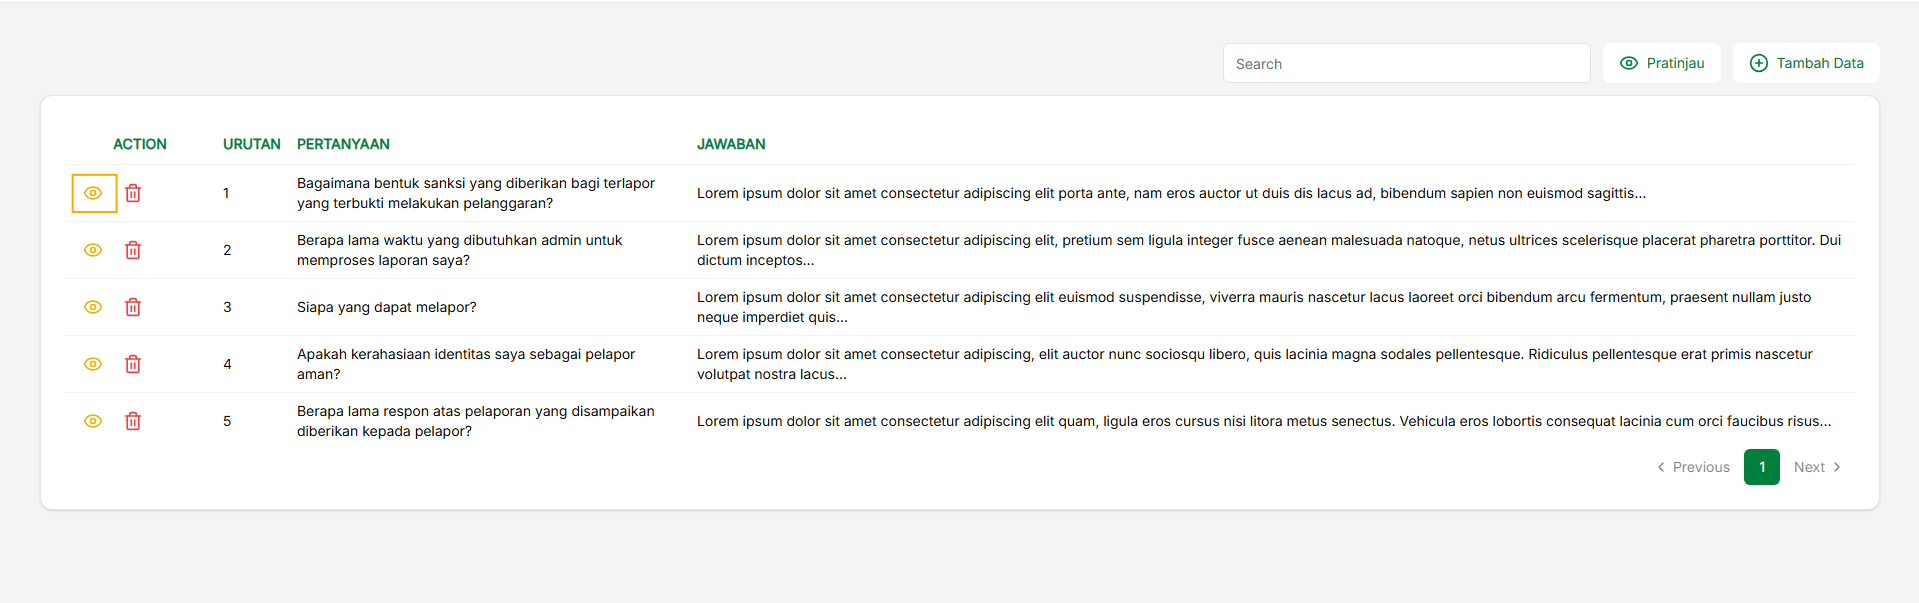The height and width of the screenshot is (603, 1919).
Task: Delete the row 5 question
Action: click(x=133, y=421)
